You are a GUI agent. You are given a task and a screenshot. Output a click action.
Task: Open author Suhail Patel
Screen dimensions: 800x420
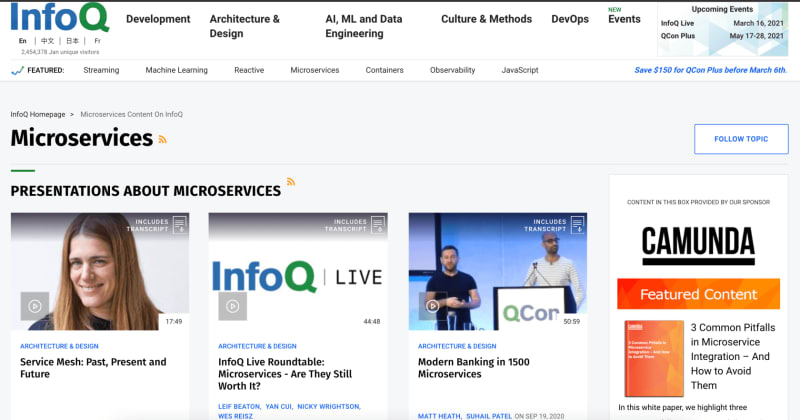489,416
